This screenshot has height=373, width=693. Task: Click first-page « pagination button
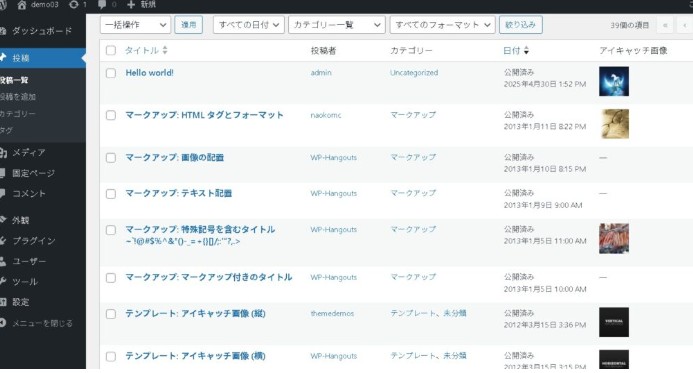(665, 25)
